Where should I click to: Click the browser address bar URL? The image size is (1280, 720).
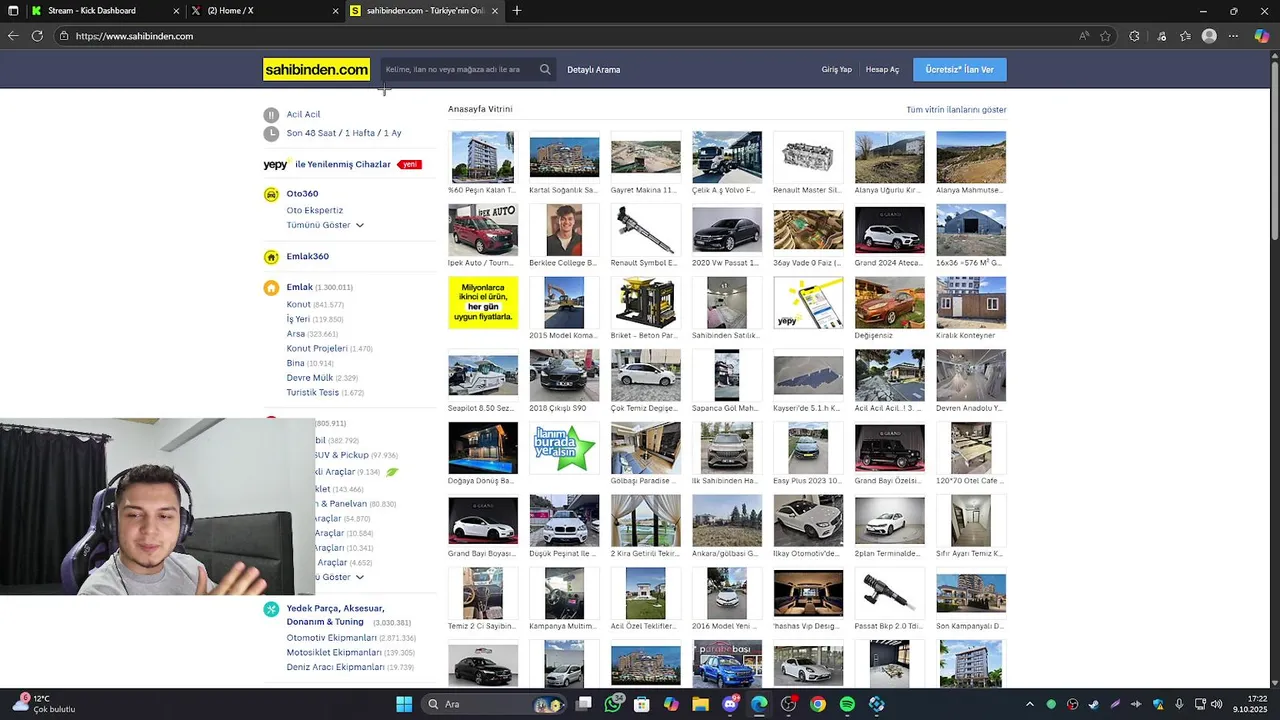pyautogui.click(x=134, y=36)
